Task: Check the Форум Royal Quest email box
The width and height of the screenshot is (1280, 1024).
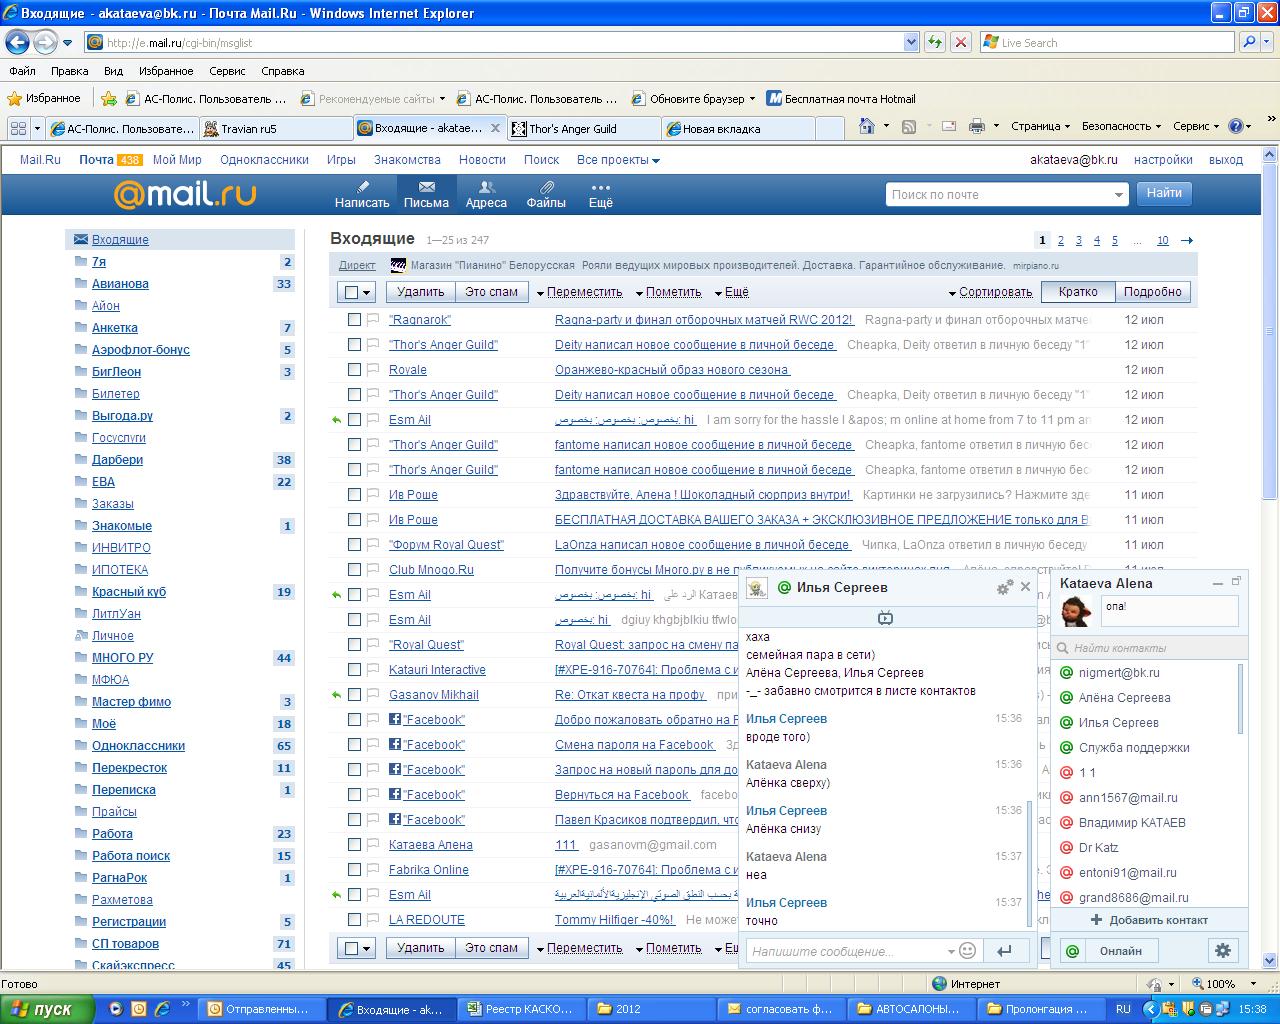Action: tap(354, 545)
